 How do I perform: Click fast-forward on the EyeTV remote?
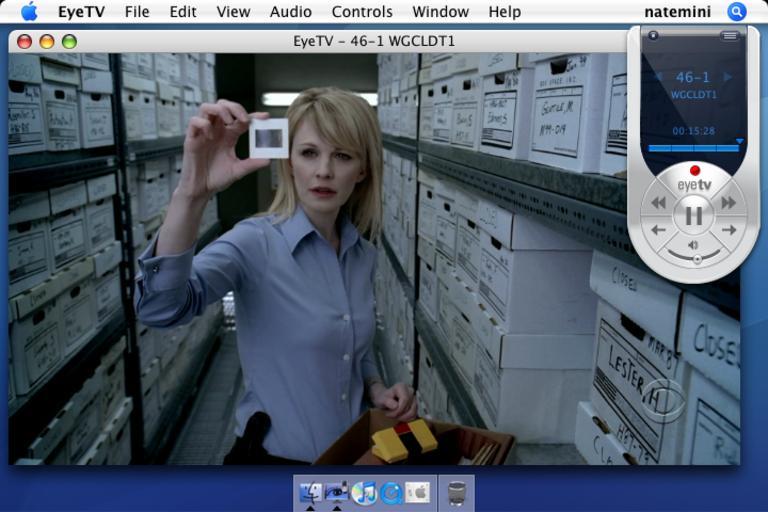coord(729,203)
